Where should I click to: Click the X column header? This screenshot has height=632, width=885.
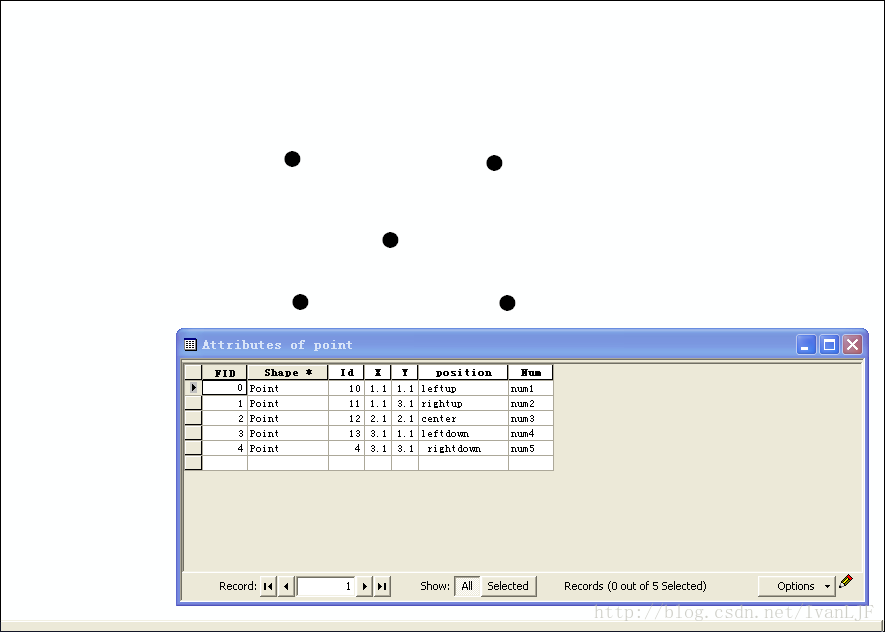[x=378, y=372]
